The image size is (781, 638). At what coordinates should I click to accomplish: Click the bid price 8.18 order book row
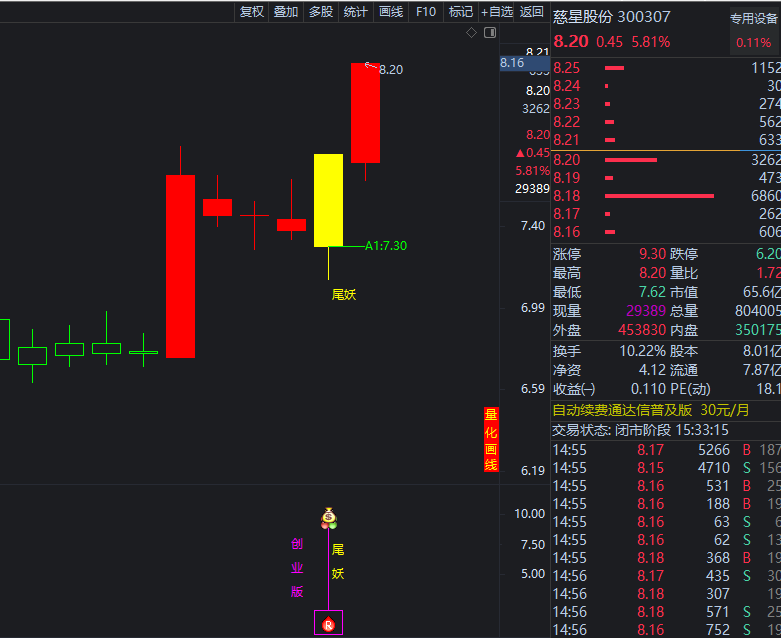tap(666, 196)
